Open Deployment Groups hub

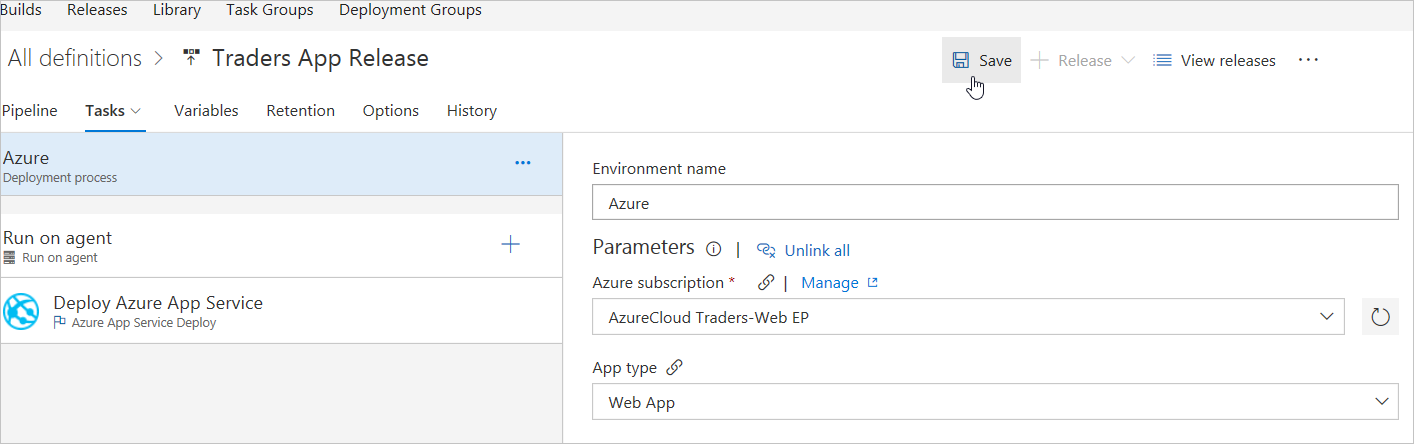(410, 10)
